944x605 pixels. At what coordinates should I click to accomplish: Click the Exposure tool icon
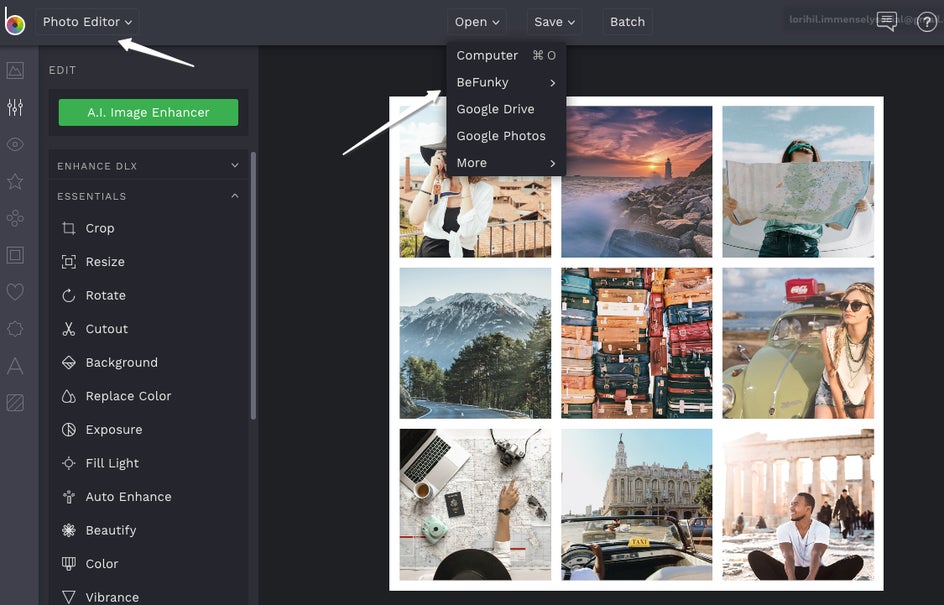click(69, 430)
